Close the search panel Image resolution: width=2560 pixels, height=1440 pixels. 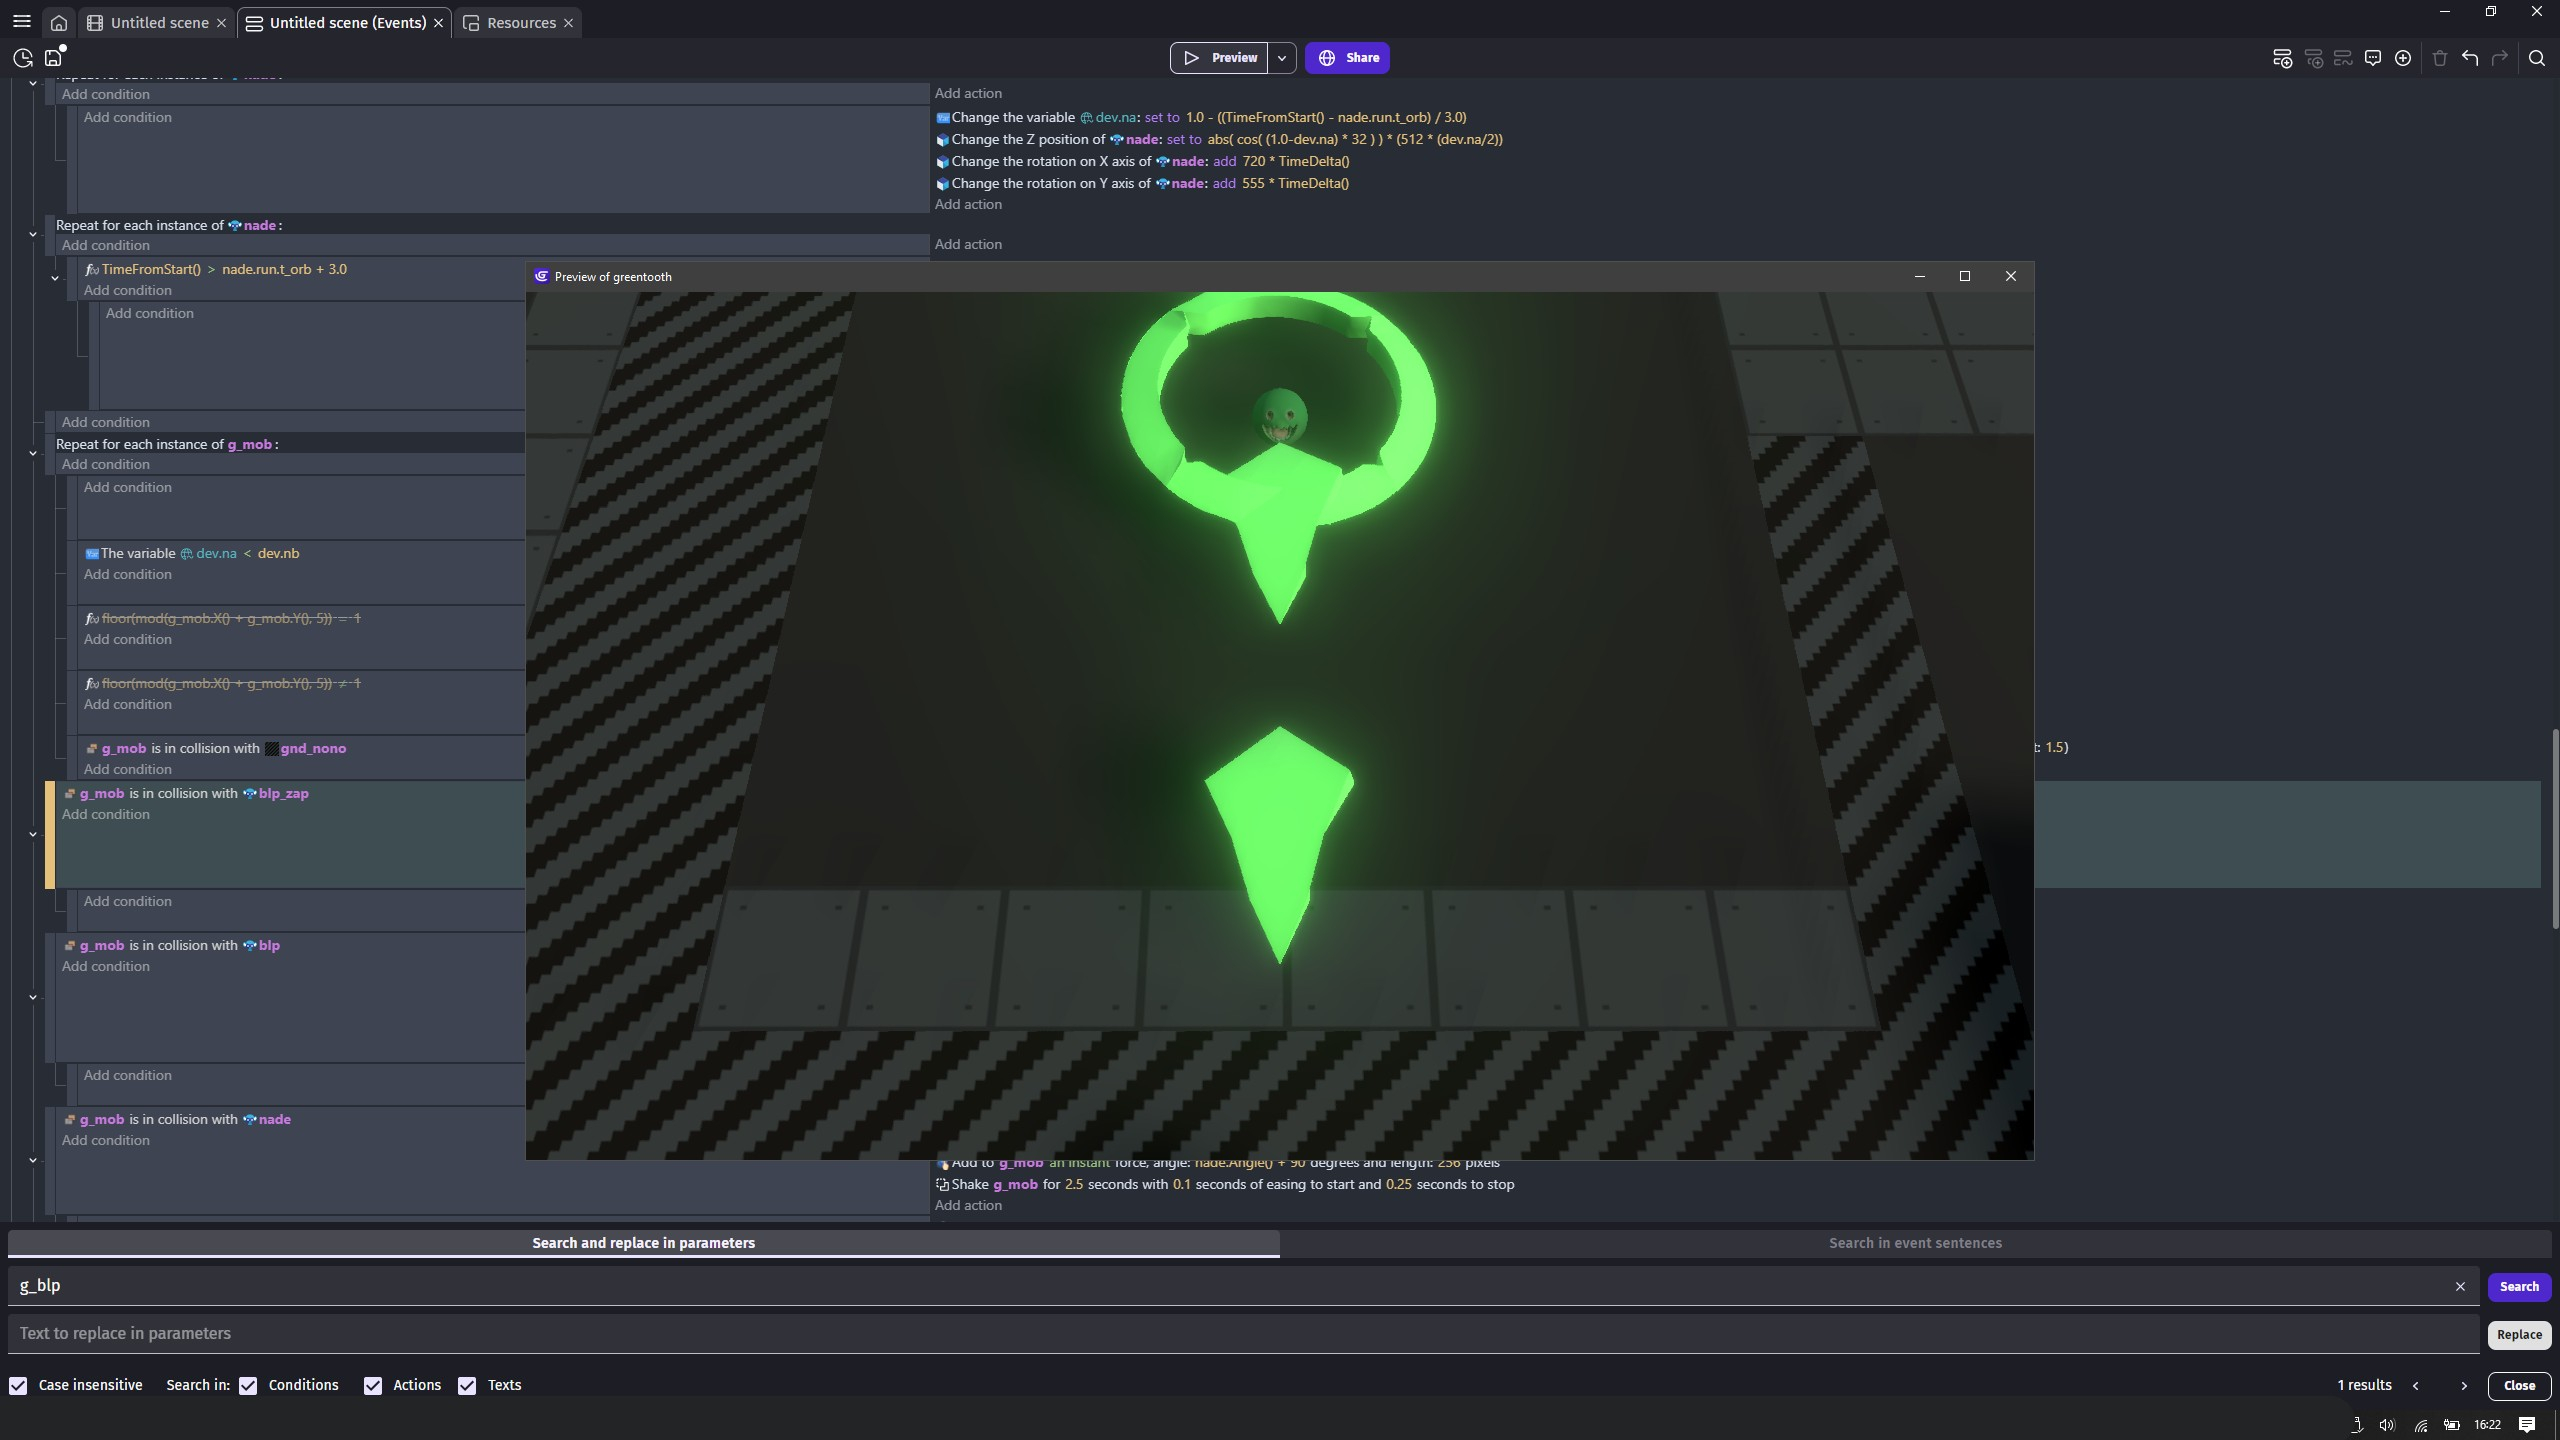(2519, 1386)
